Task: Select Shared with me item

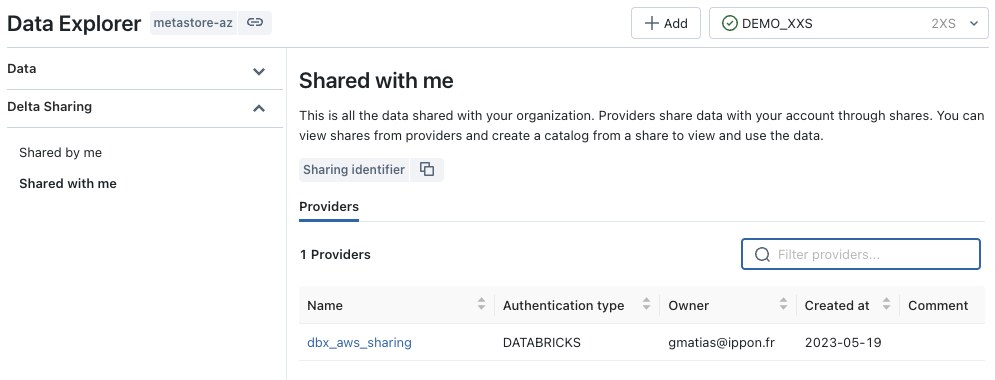Action: (x=68, y=184)
